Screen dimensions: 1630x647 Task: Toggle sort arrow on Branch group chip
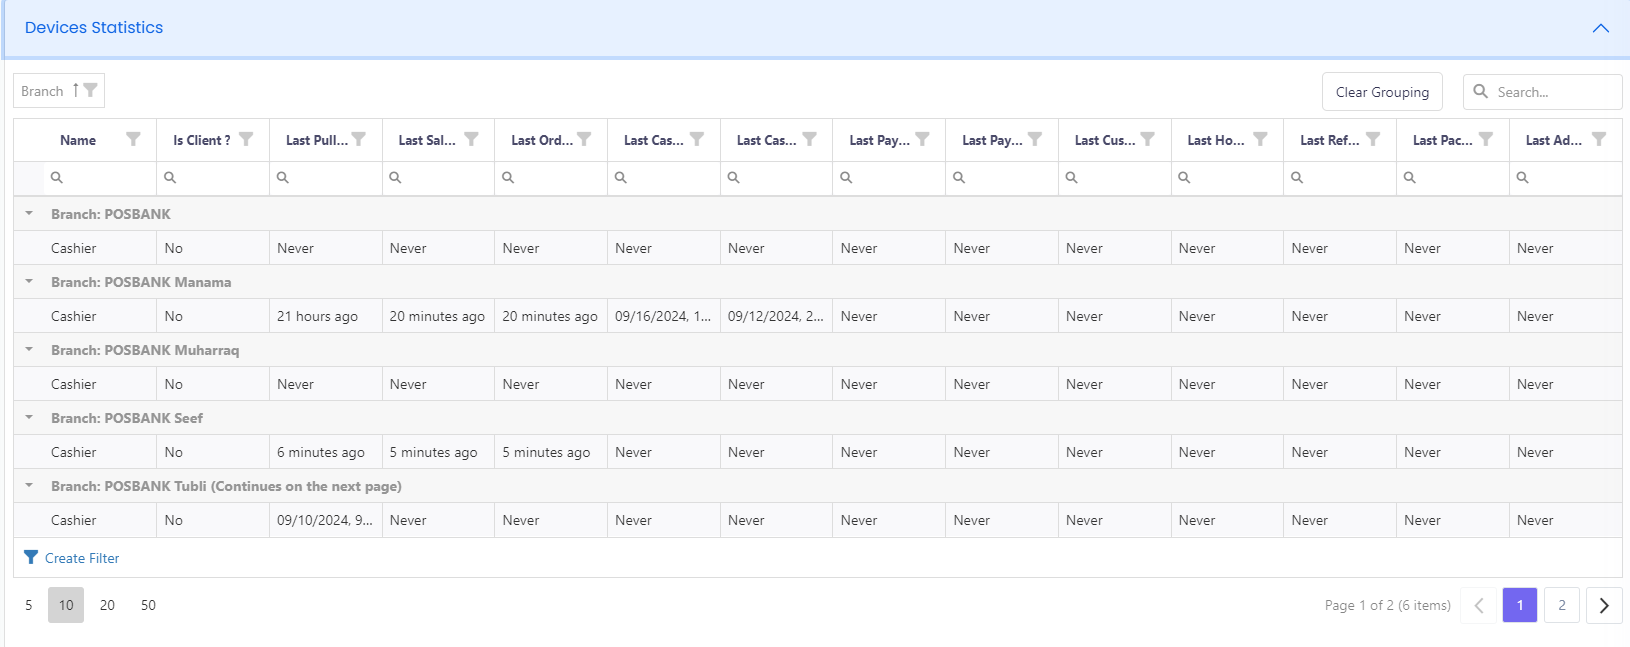point(75,90)
